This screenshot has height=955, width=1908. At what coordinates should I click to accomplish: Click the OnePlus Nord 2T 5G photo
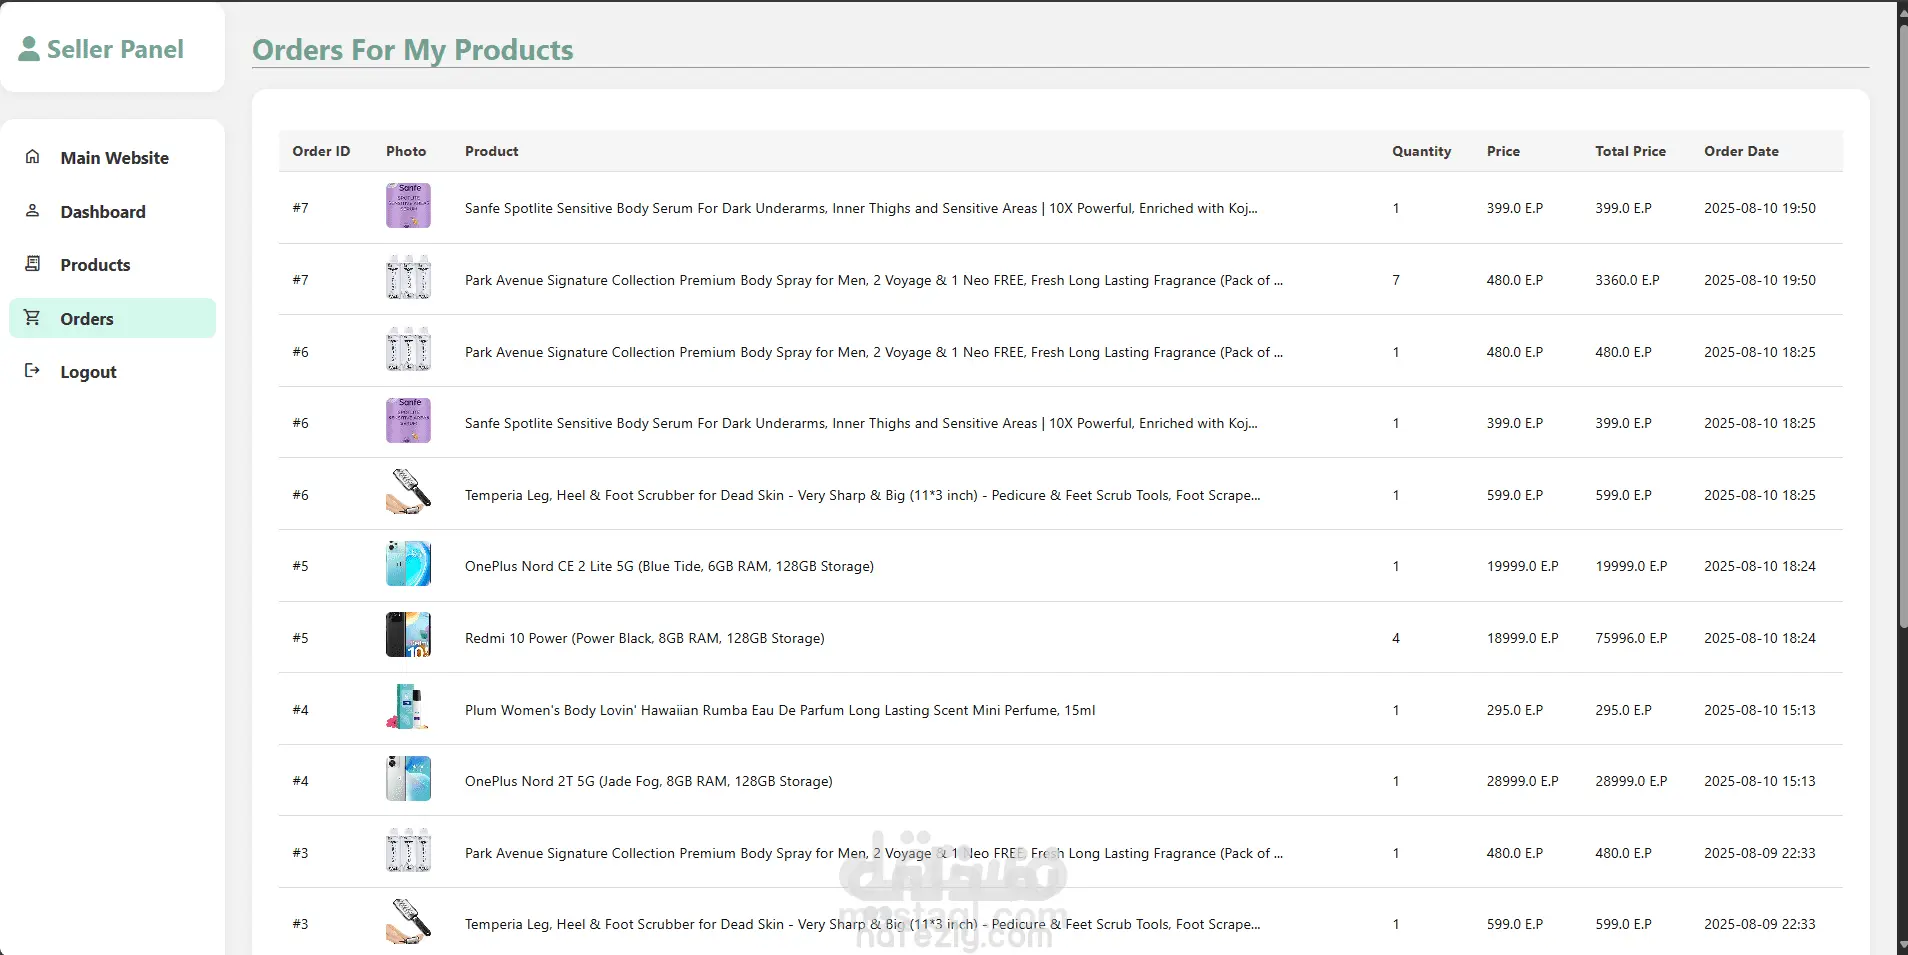[x=408, y=779]
